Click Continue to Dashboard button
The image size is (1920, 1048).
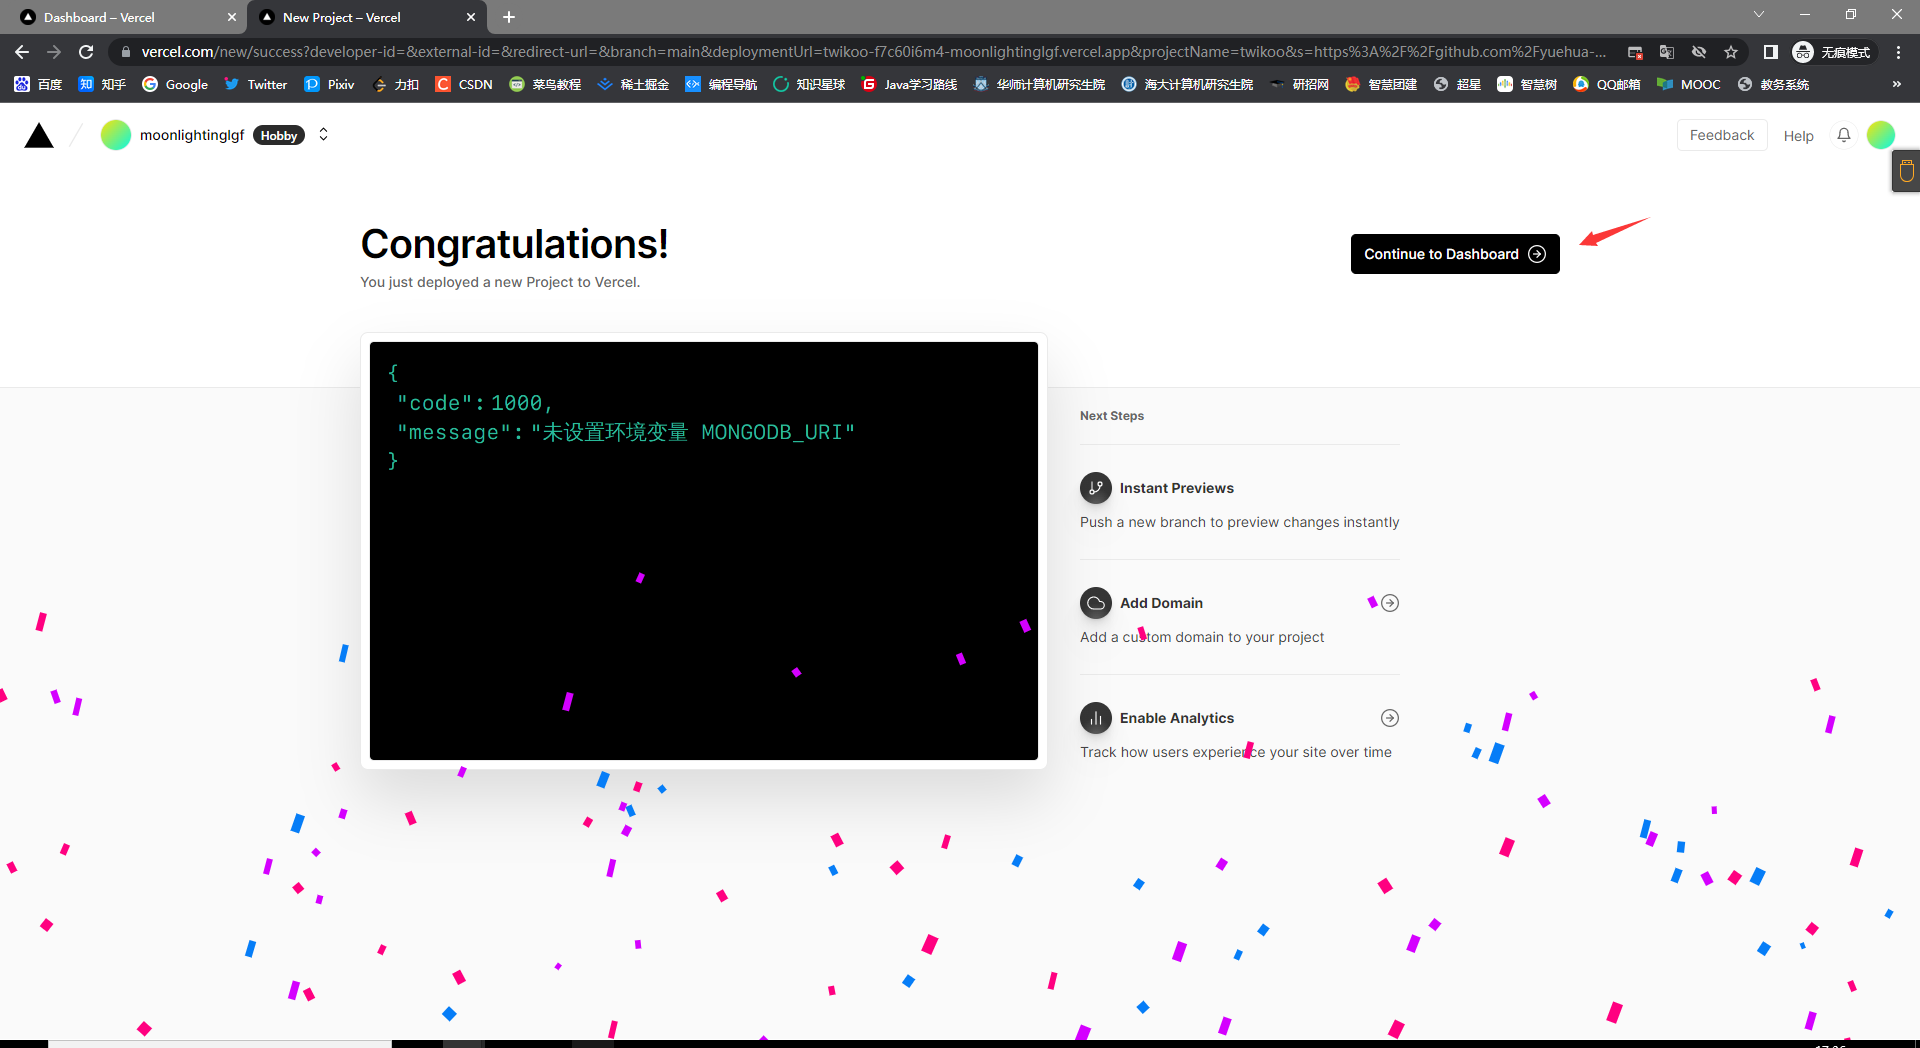tap(1454, 254)
